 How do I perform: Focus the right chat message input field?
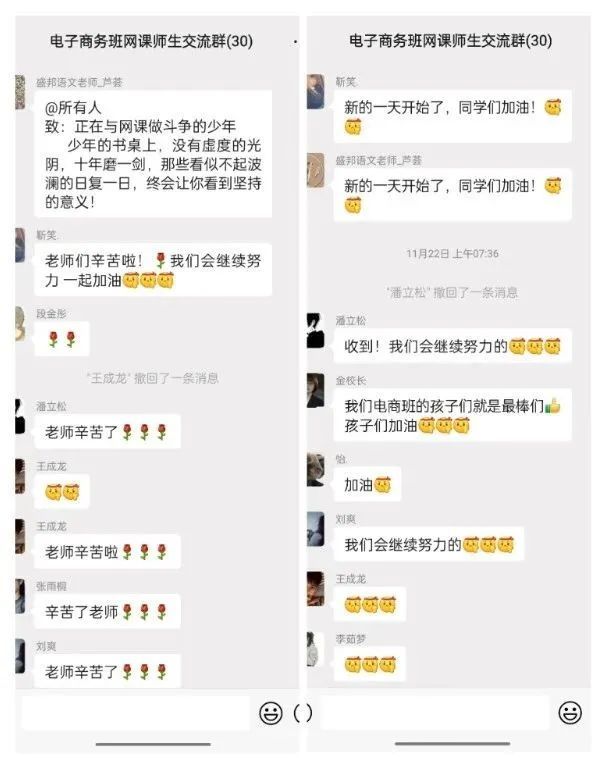[435, 713]
